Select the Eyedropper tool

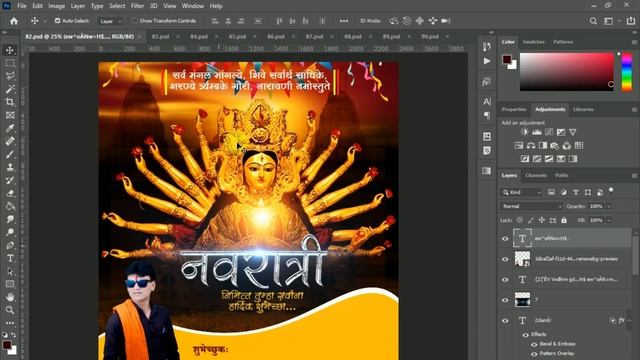click(x=10, y=128)
